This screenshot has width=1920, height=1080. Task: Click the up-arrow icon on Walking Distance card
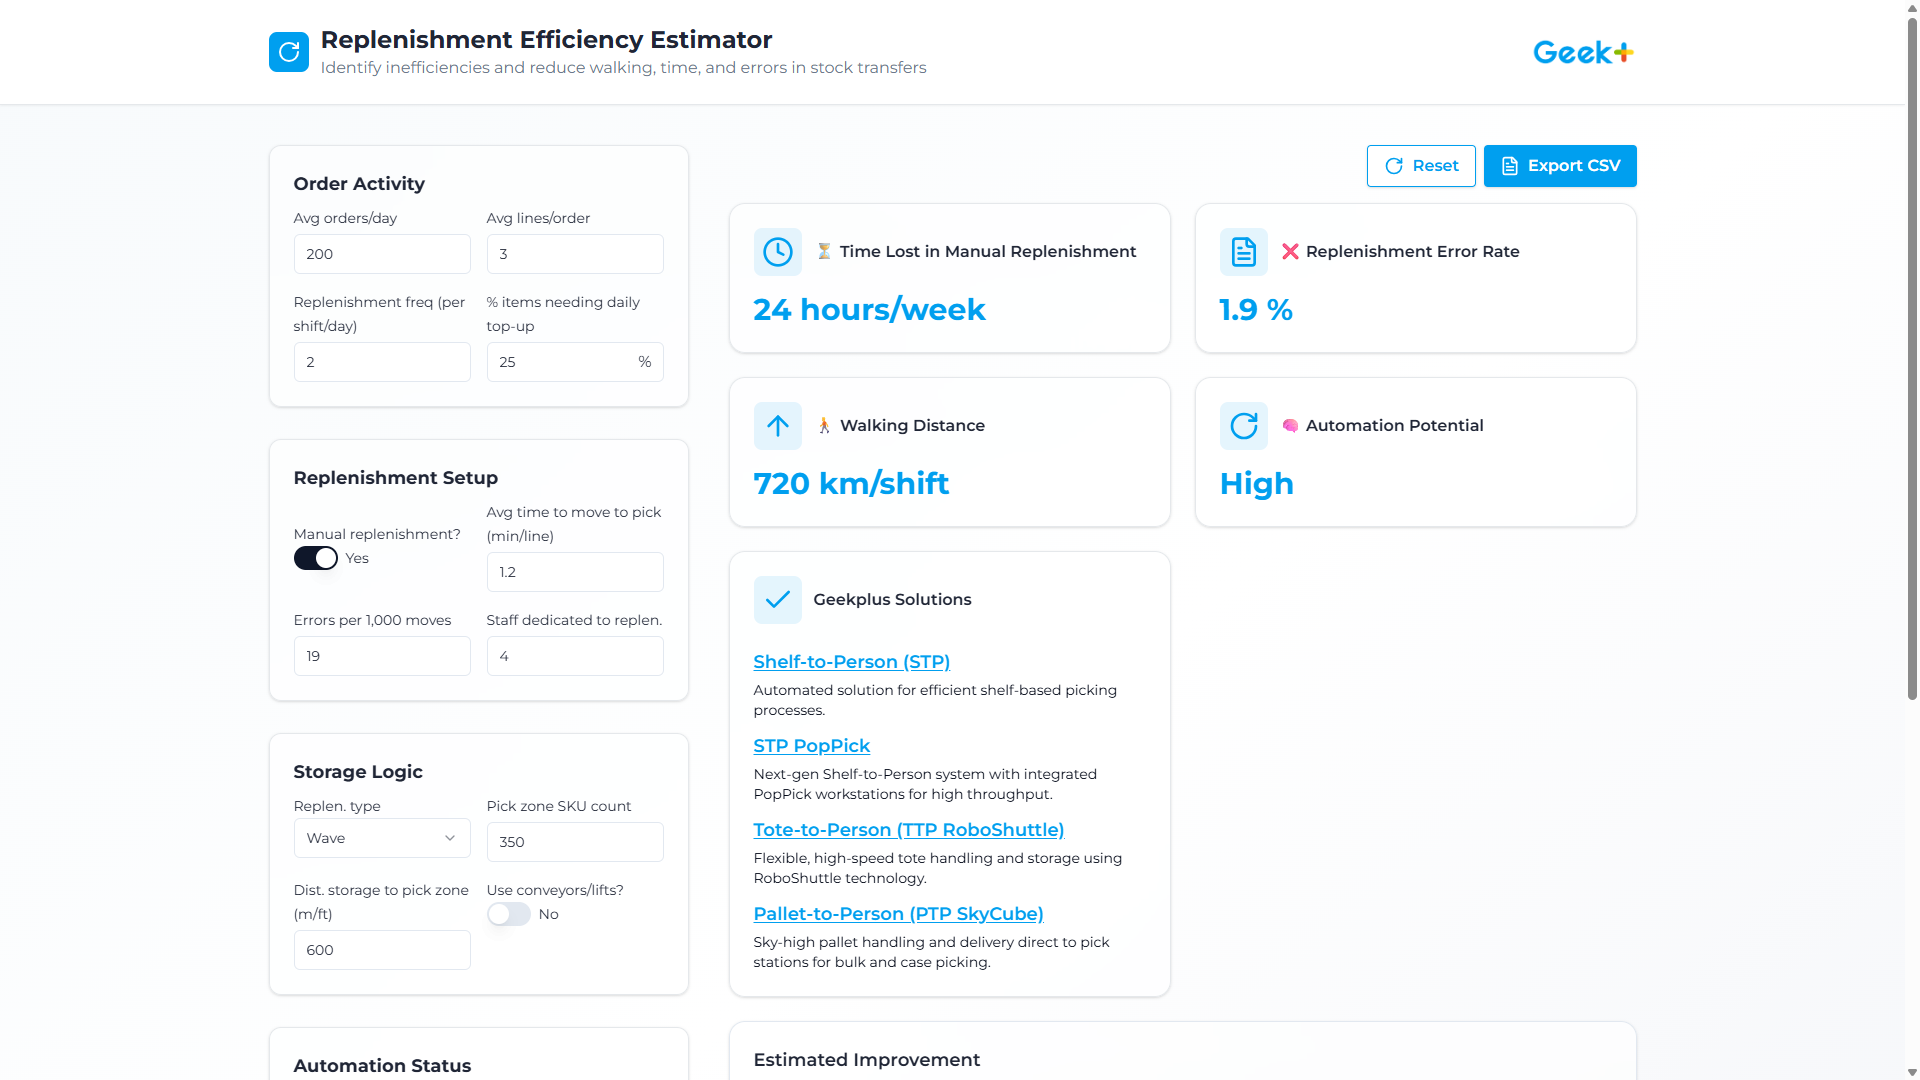(x=778, y=426)
